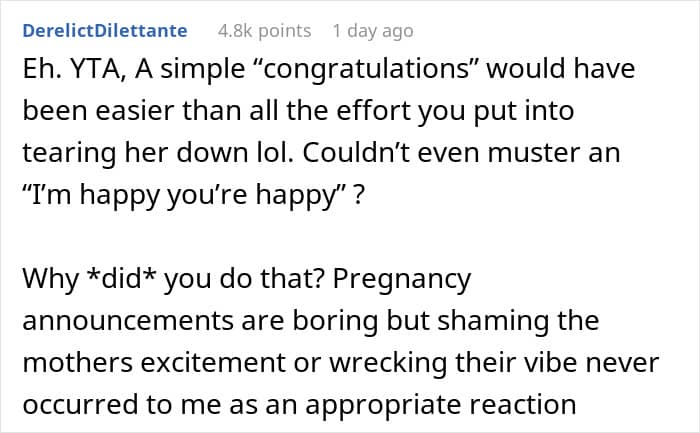Open the '1 day ago' timestamp permalink
The width and height of the screenshot is (700, 433).
373,31
